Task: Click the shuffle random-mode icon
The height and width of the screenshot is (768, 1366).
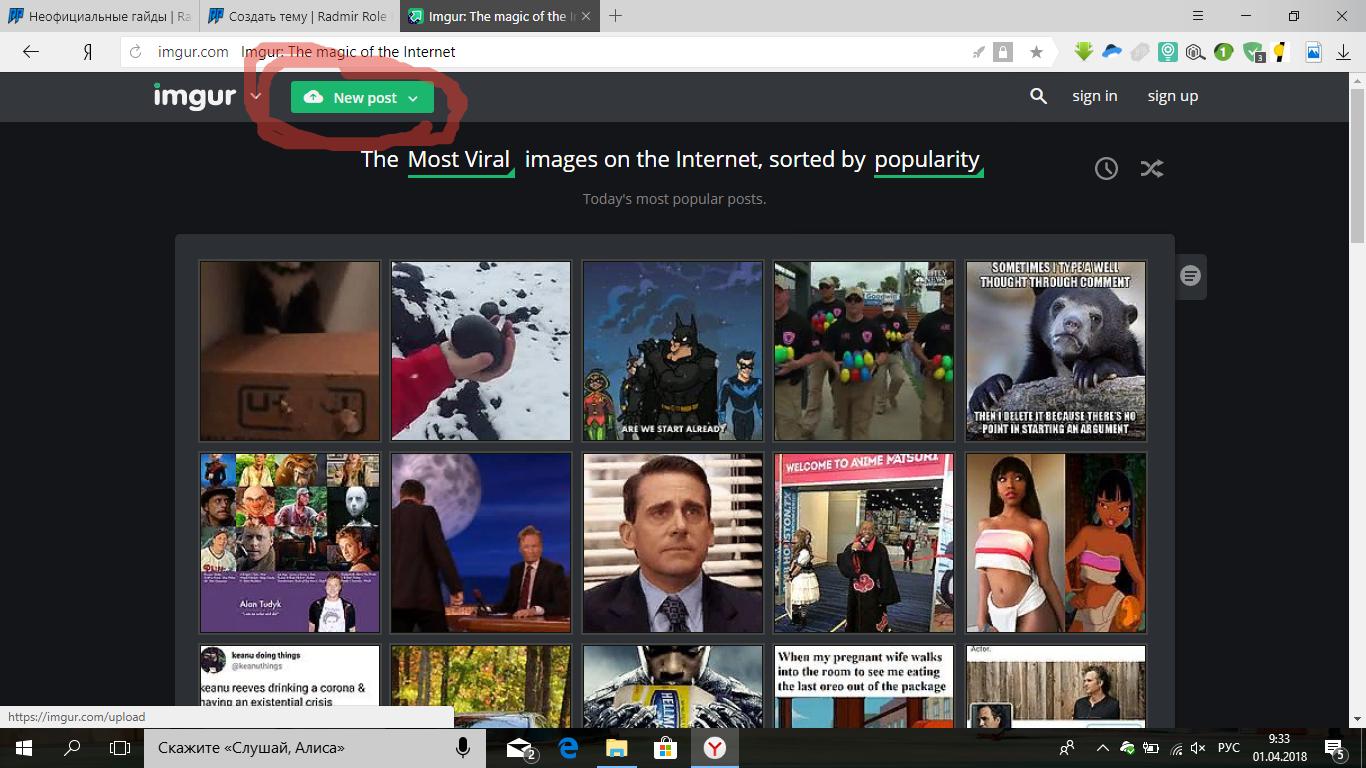Action: (x=1152, y=168)
